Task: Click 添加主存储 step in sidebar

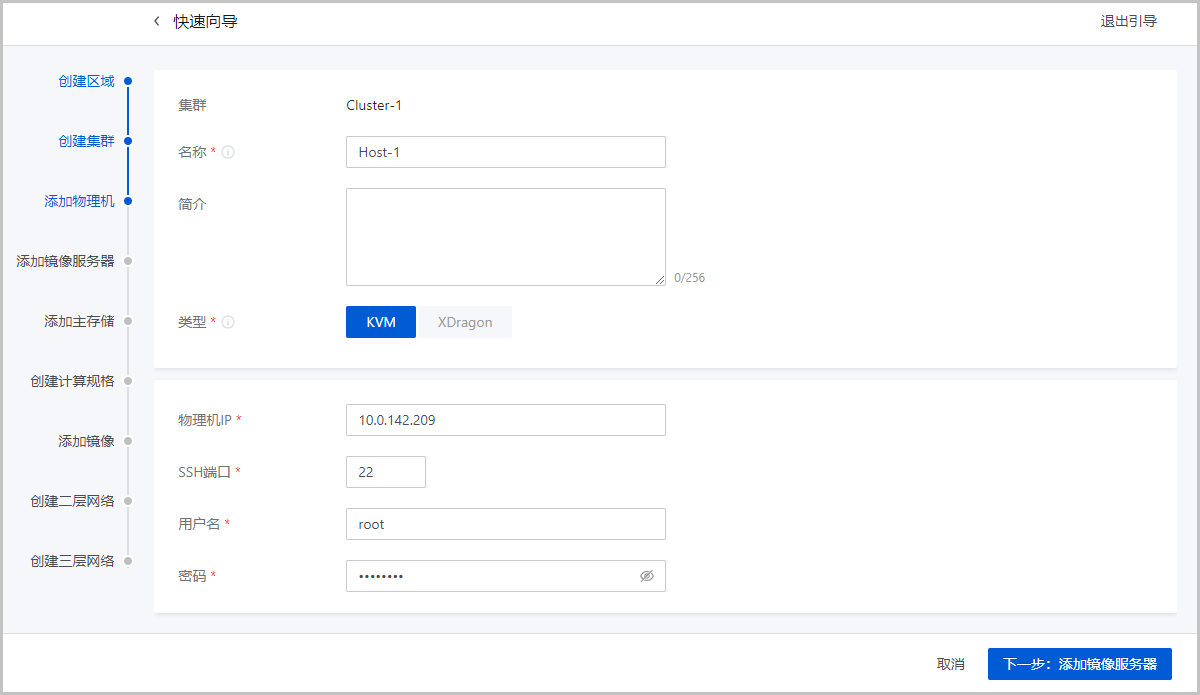Action: click(79, 321)
